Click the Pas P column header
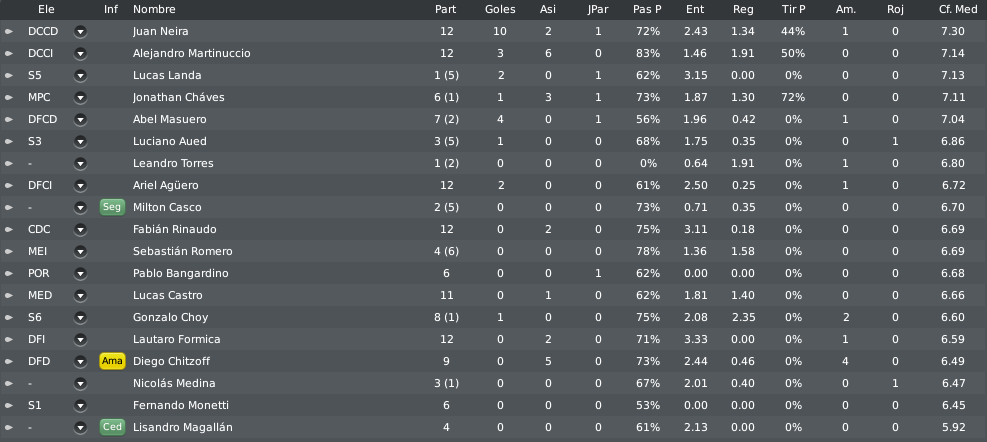 coord(647,9)
